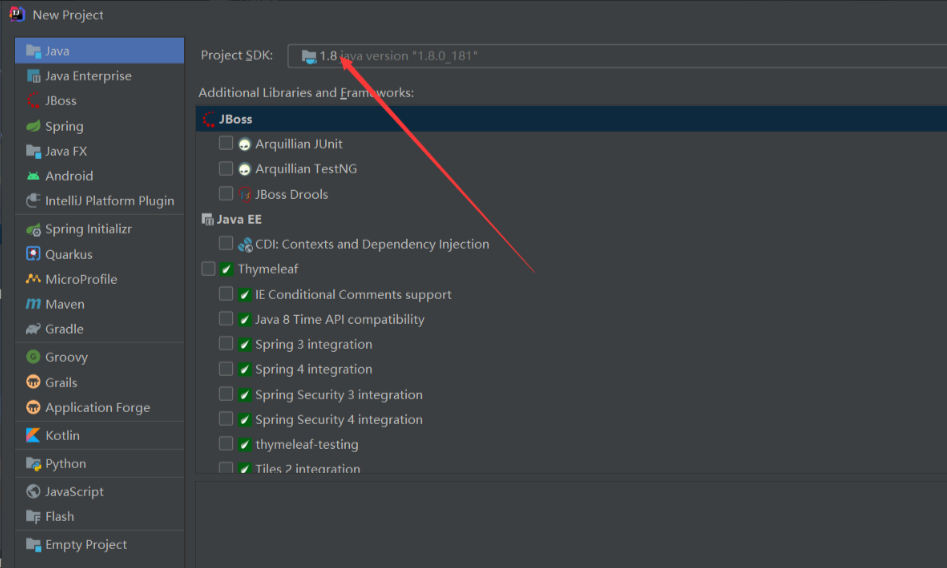Select the Java Enterprise label
This screenshot has height=568, width=947.
pos(88,76)
